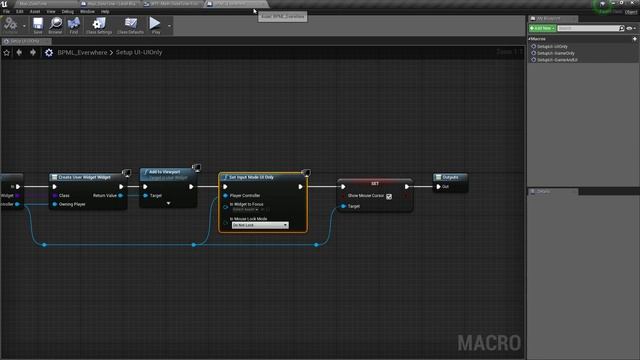Click the In Mouse Lock Mode pin
This screenshot has height=360, width=640.
coord(225,222)
